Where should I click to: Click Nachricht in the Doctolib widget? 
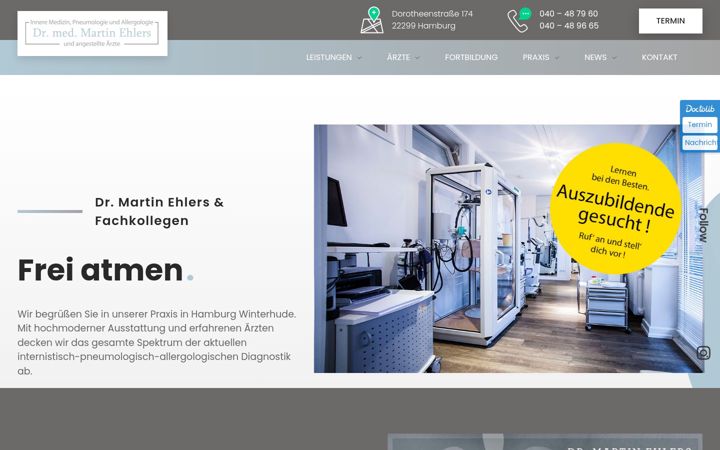(700, 143)
